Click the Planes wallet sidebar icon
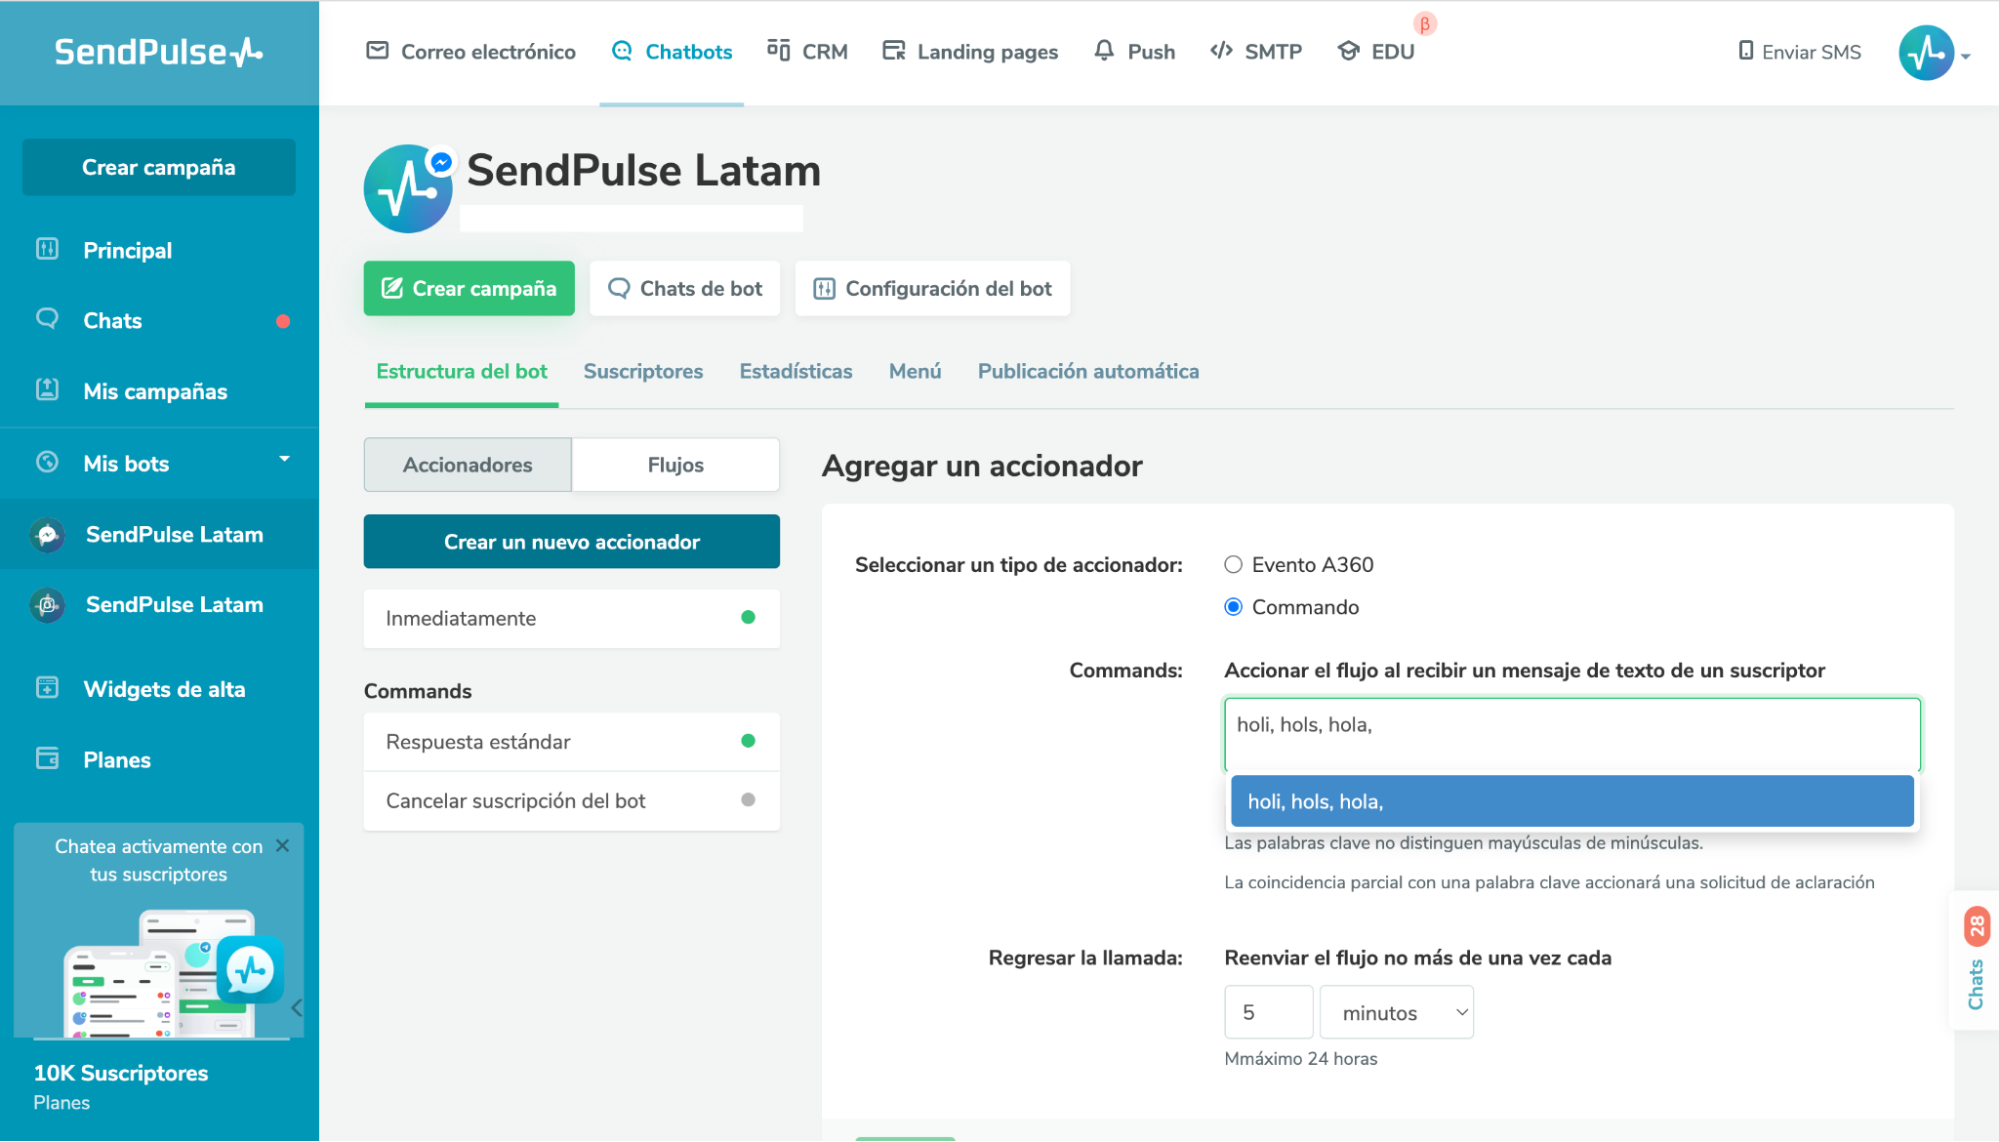The width and height of the screenshot is (1999, 1142). coord(47,759)
